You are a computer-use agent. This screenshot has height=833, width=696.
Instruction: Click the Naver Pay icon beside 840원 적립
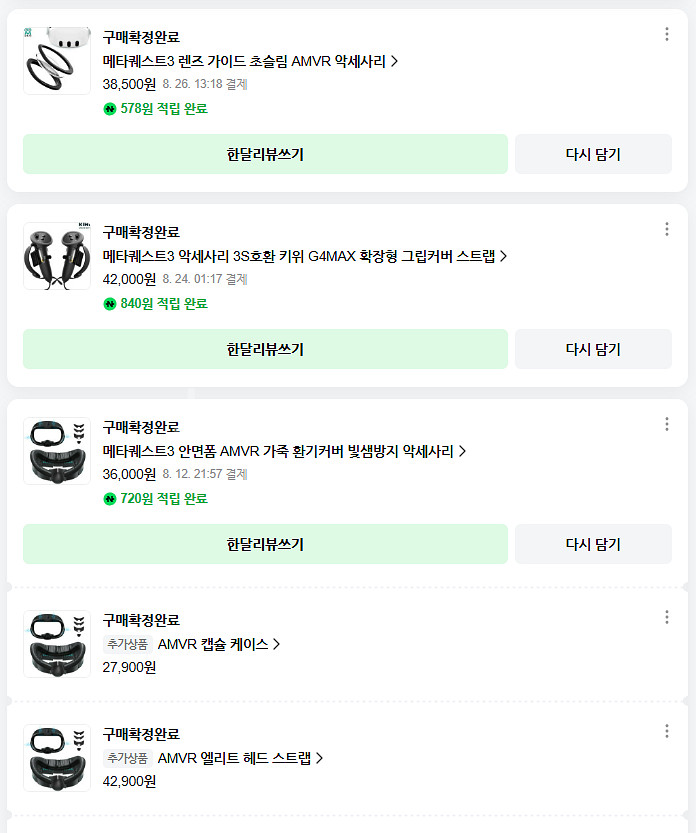(x=107, y=305)
